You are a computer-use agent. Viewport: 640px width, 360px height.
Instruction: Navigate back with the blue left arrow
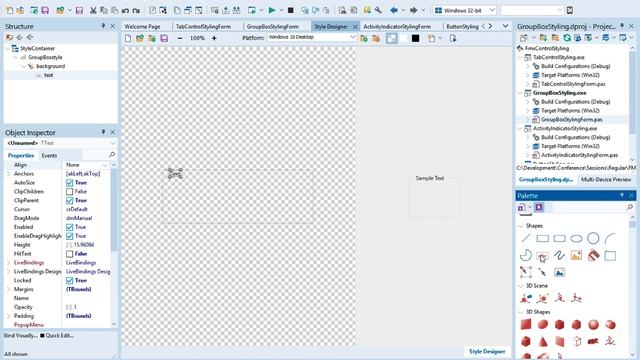tap(393, 10)
